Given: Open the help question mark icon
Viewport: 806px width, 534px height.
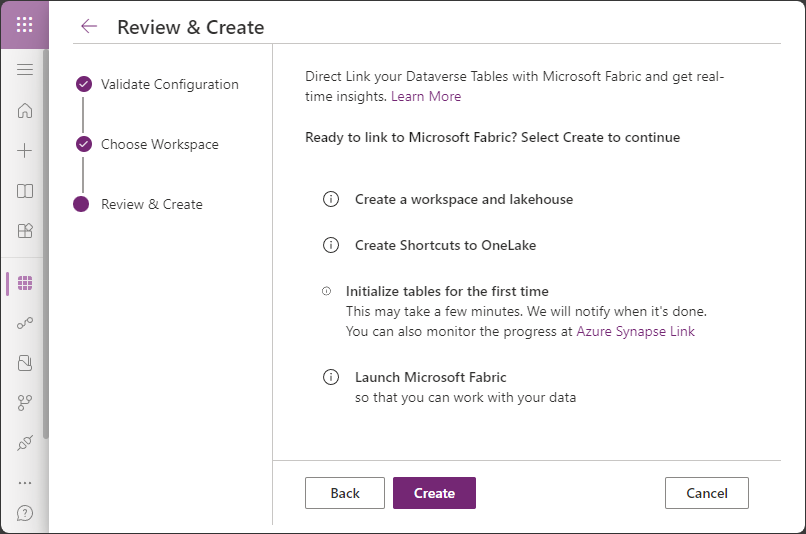Looking at the screenshot, I should (x=25, y=513).
